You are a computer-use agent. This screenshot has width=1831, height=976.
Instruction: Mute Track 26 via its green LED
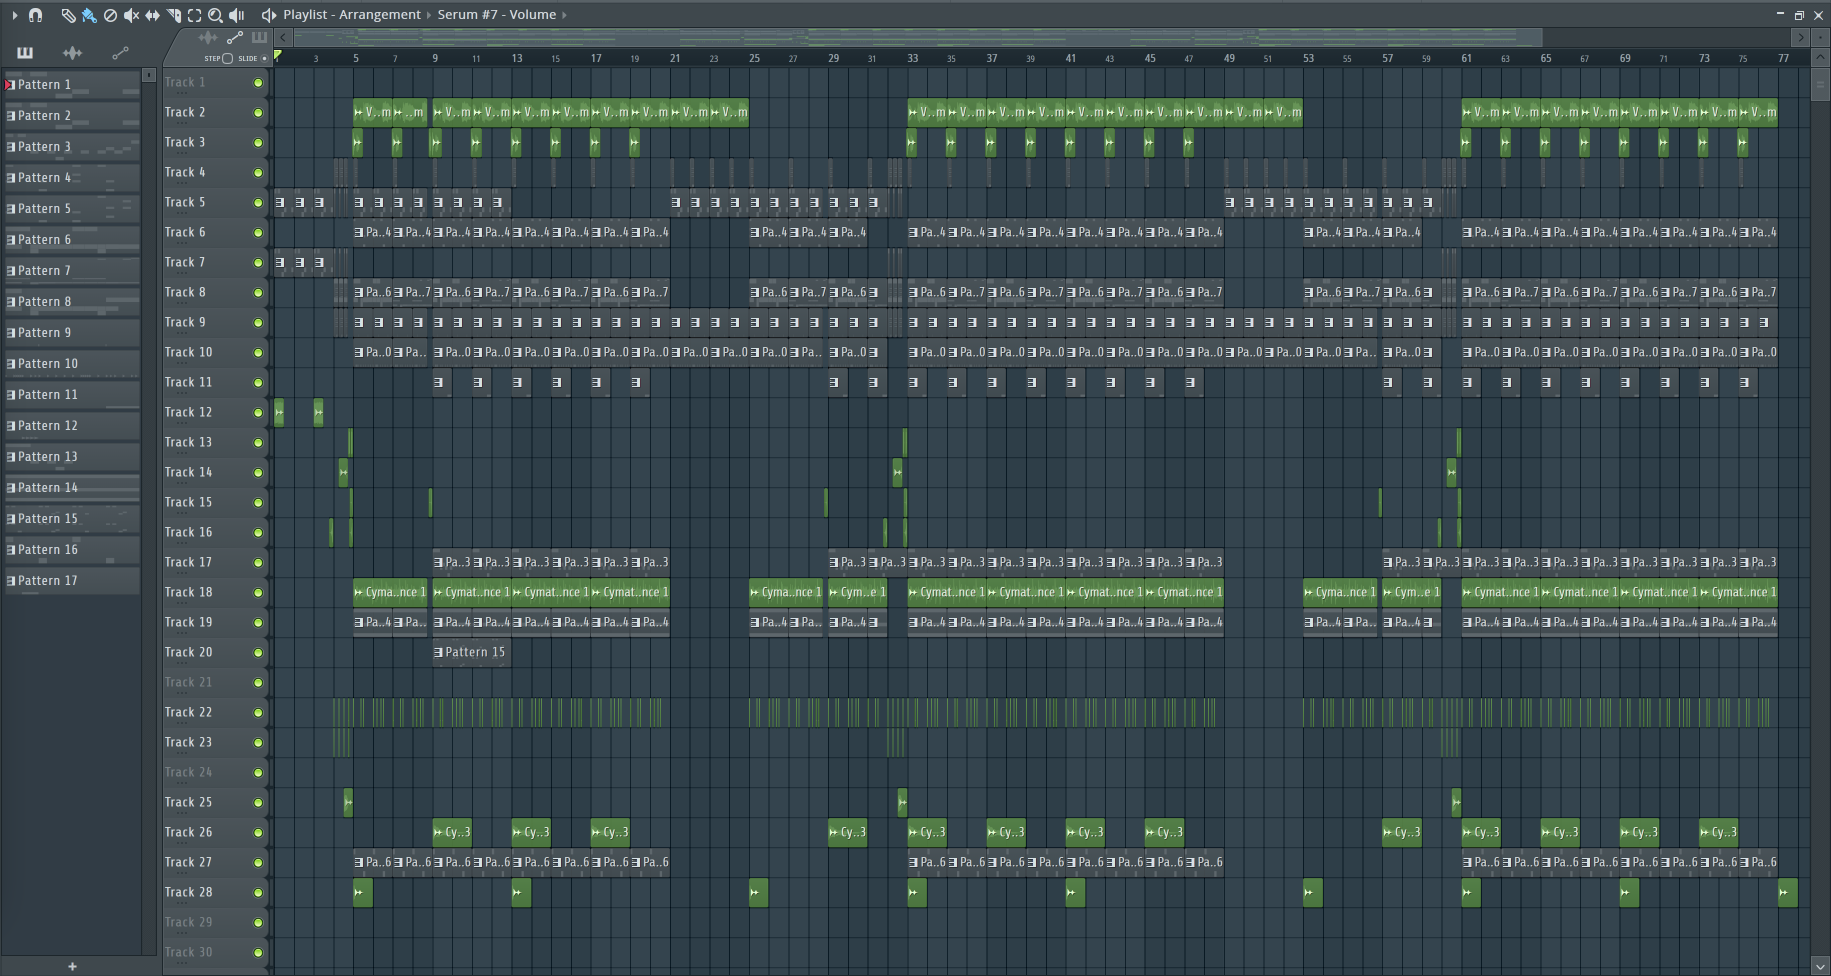point(258,833)
